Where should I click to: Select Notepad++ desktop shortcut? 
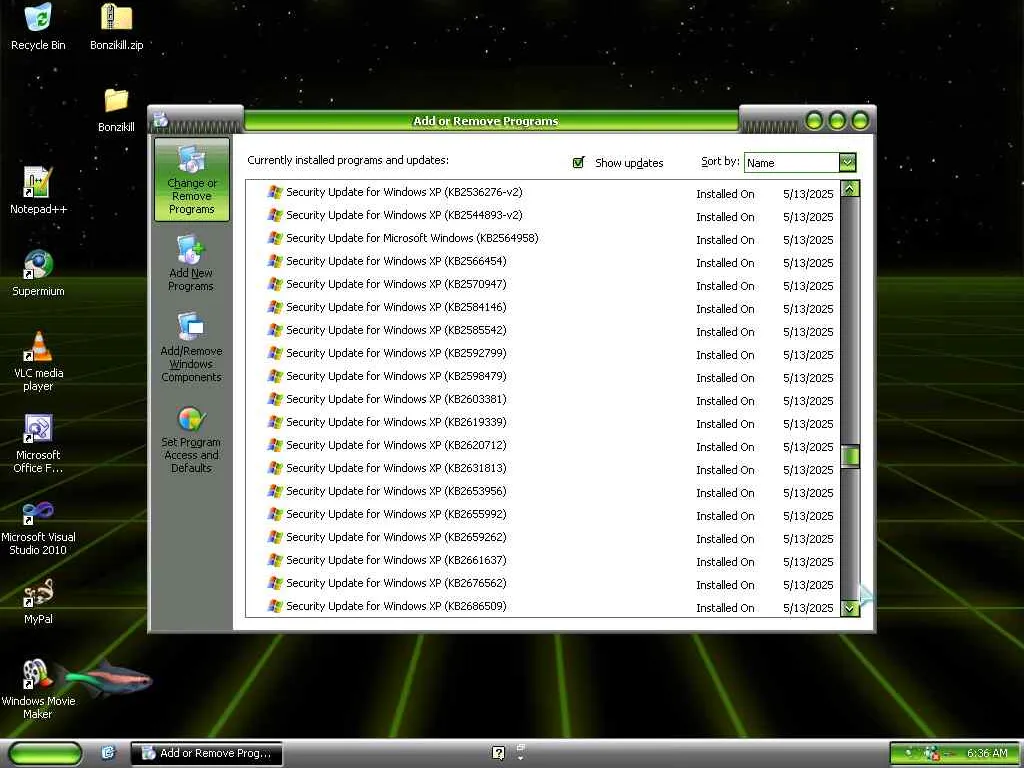click(x=38, y=191)
